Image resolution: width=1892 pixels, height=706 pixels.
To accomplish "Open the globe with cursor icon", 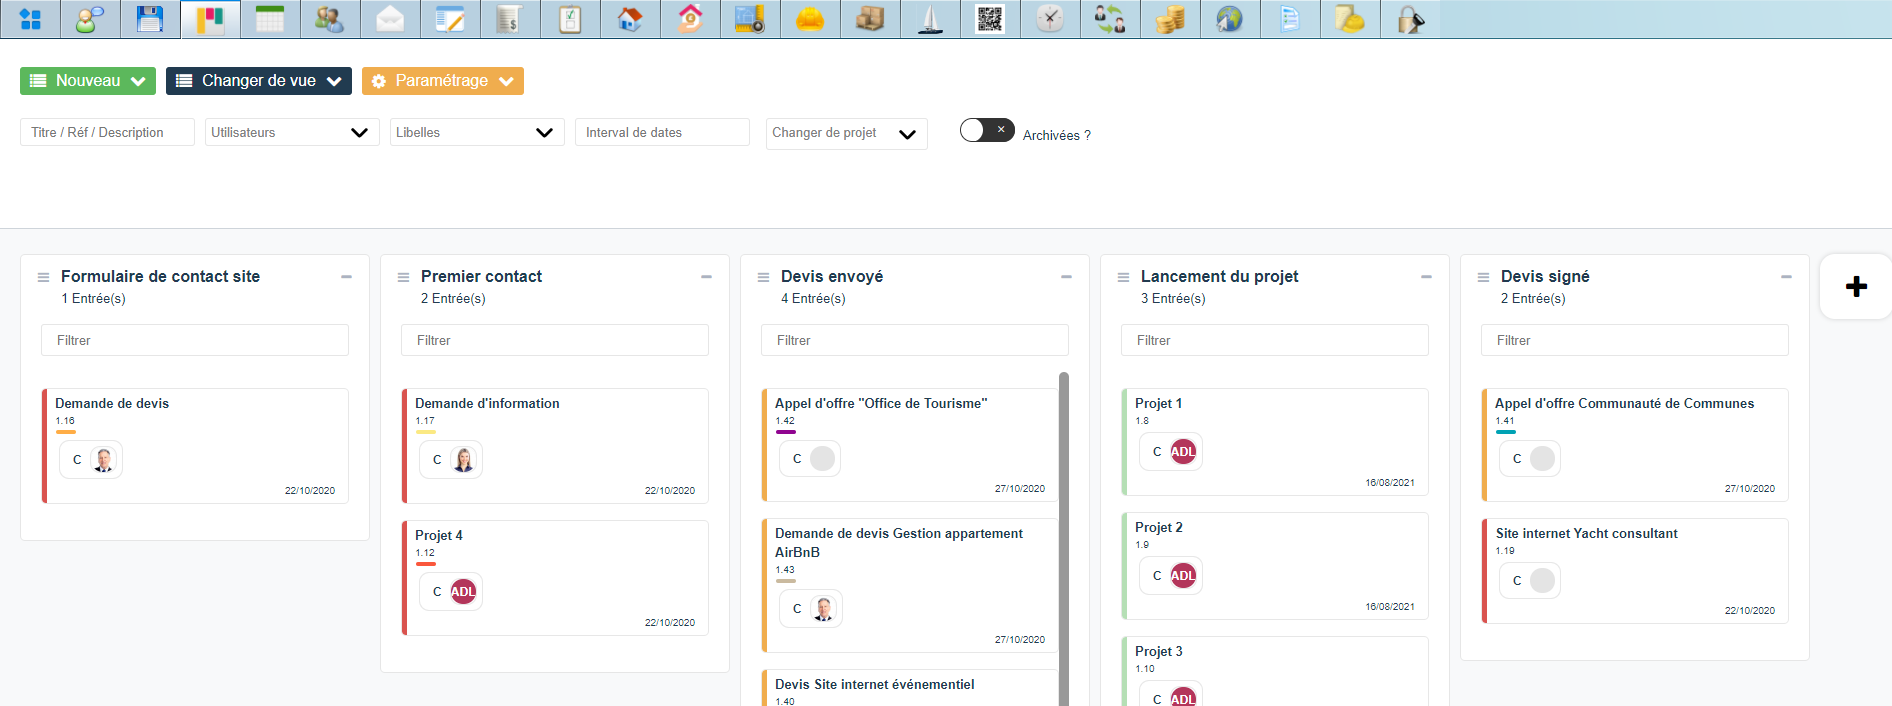I will pyautogui.click(x=1230, y=19).
